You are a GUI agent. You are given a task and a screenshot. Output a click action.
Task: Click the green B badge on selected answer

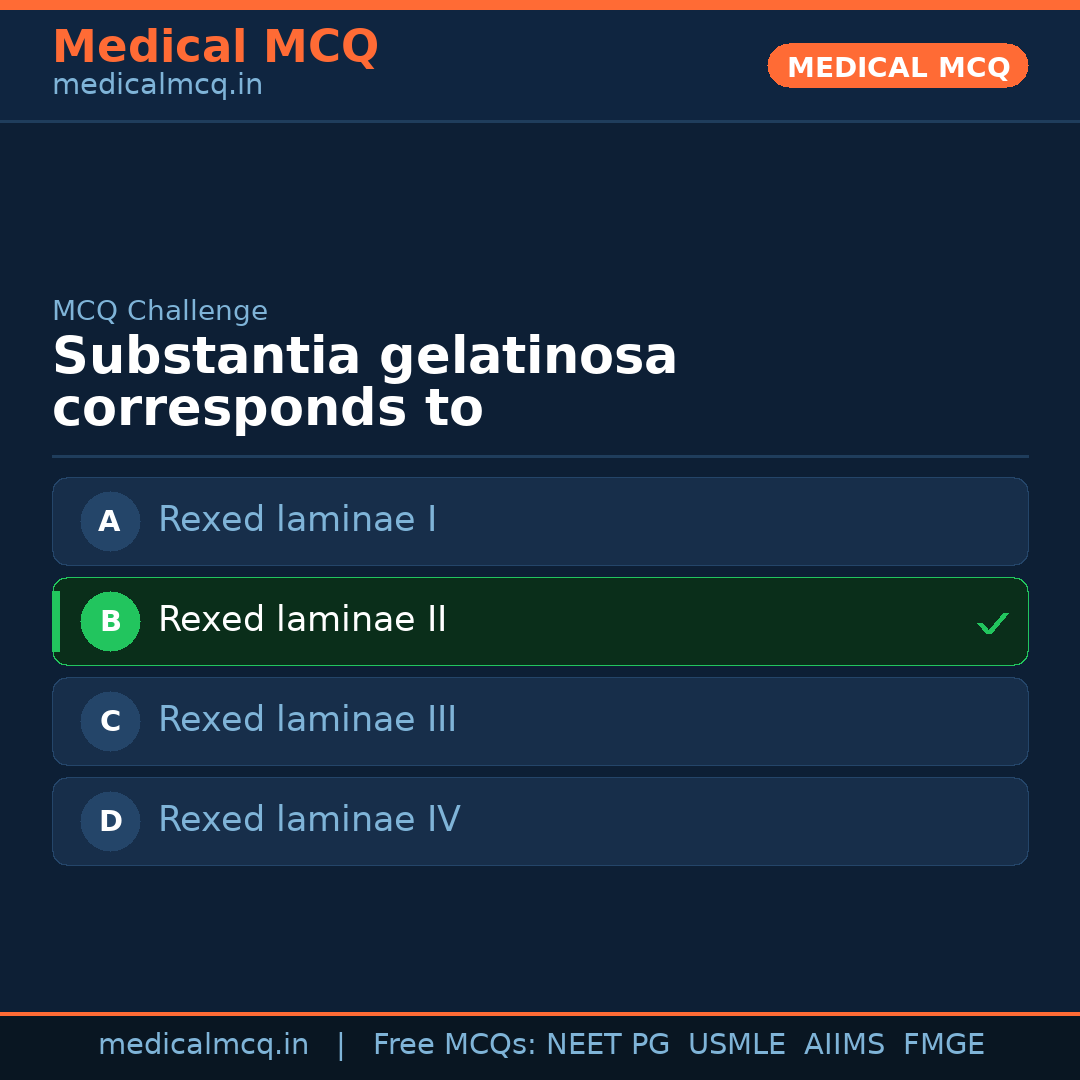(110, 621)
